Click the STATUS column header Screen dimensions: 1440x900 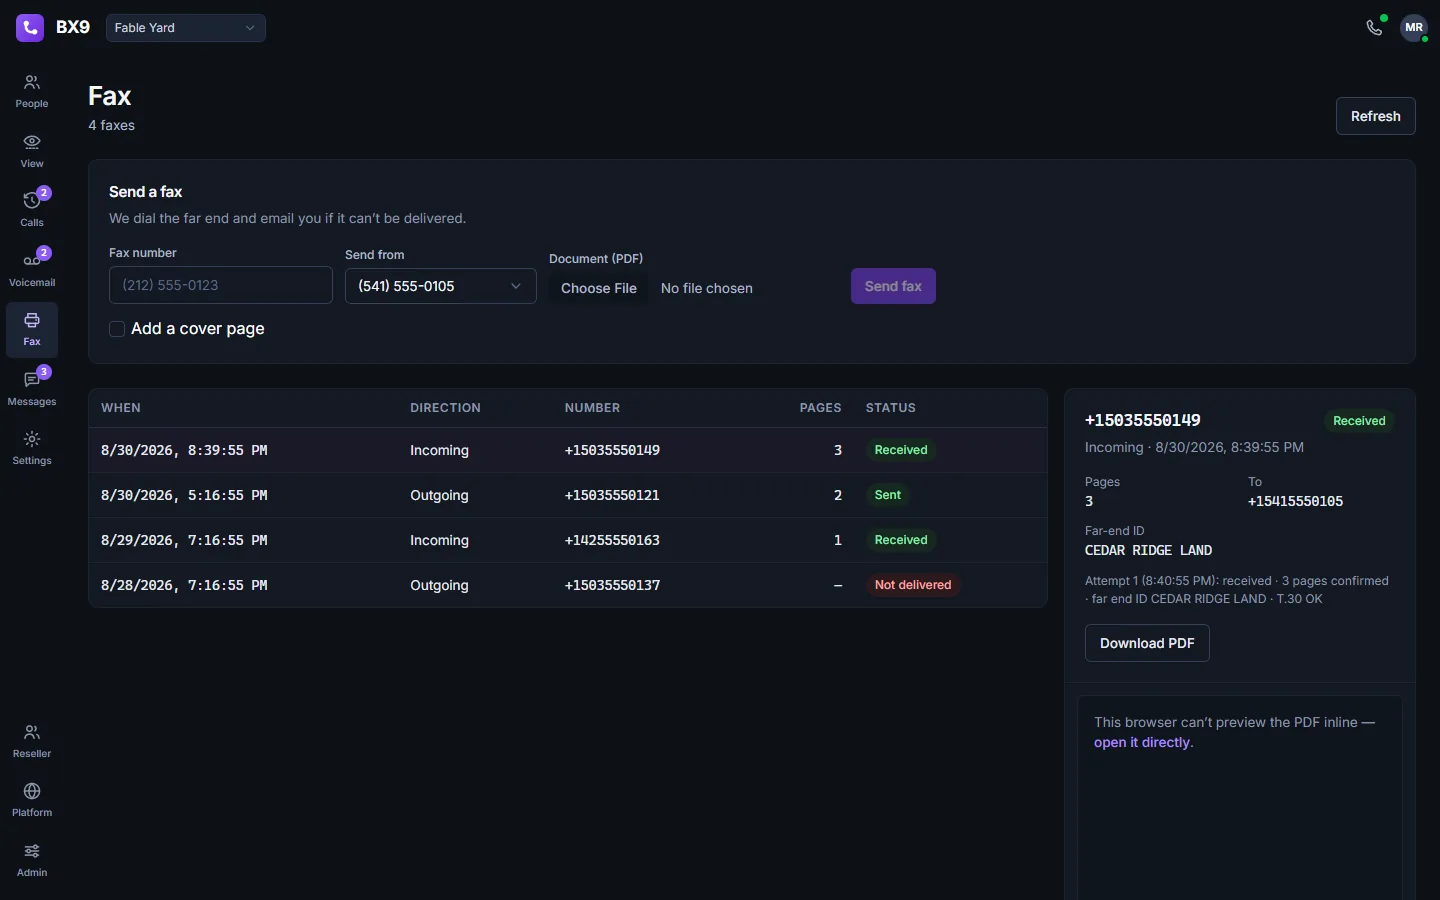point(891,408)
